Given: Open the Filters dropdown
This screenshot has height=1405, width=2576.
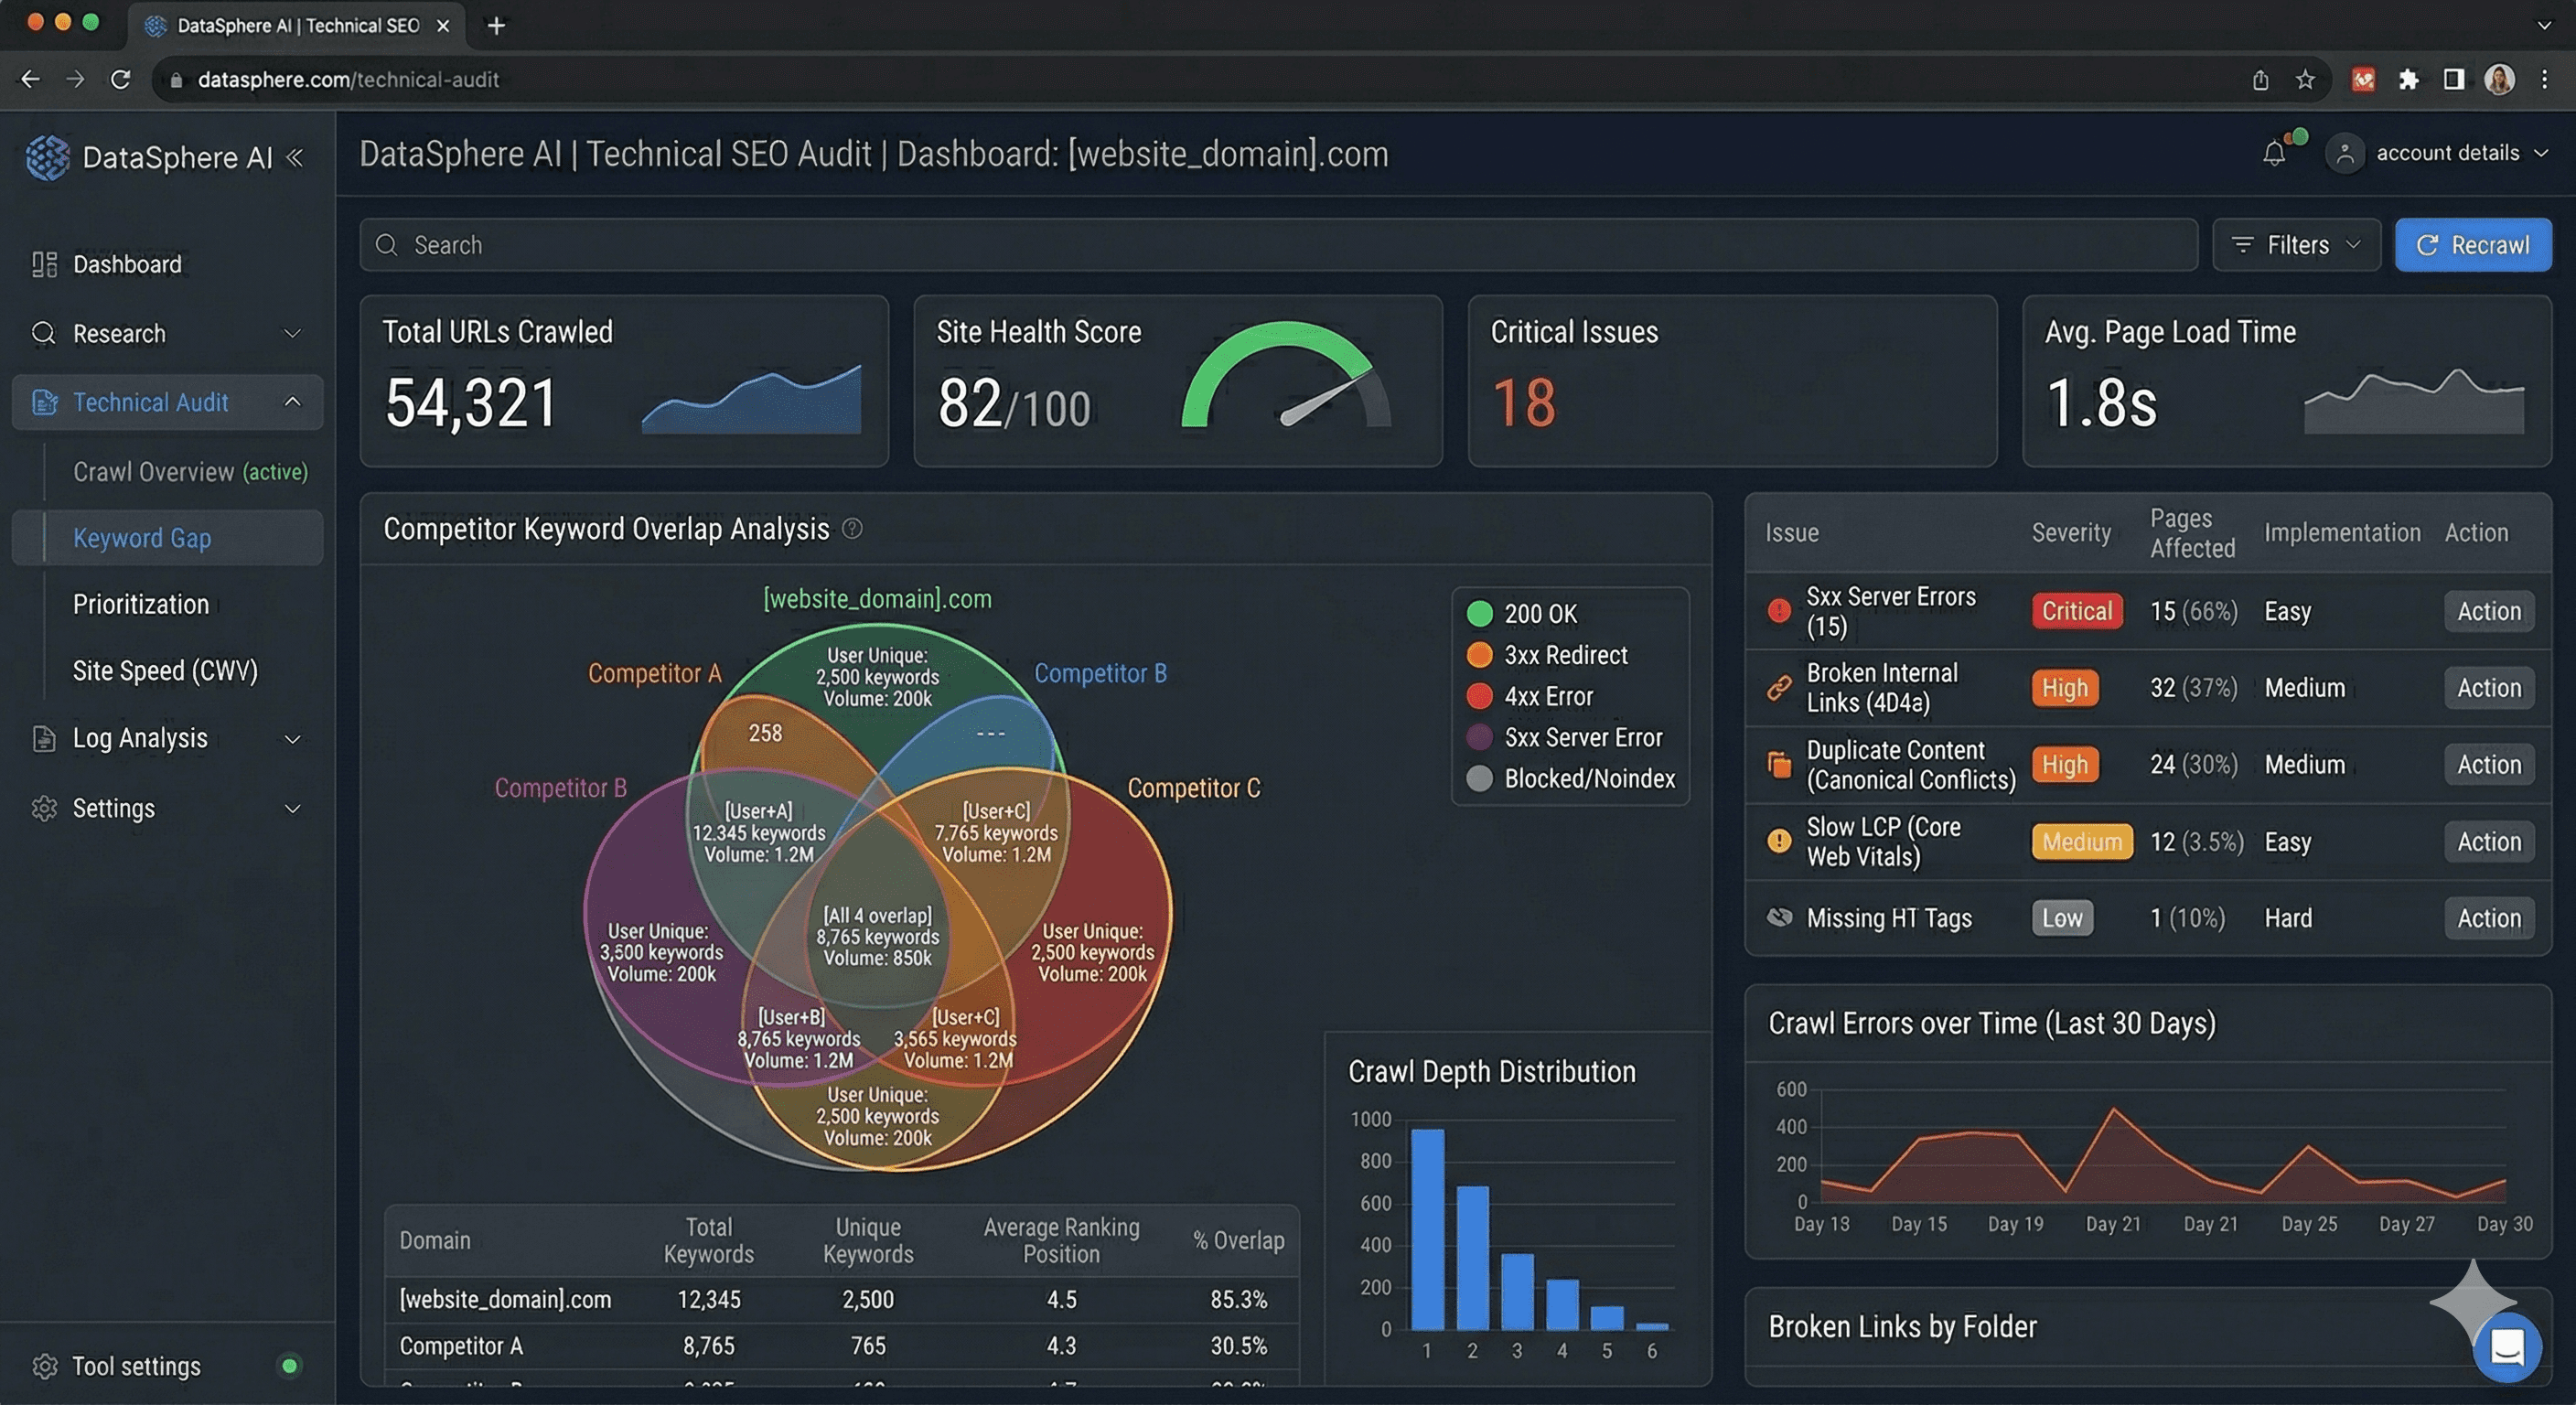Looking at the screenshot, I should point(2296,245).
